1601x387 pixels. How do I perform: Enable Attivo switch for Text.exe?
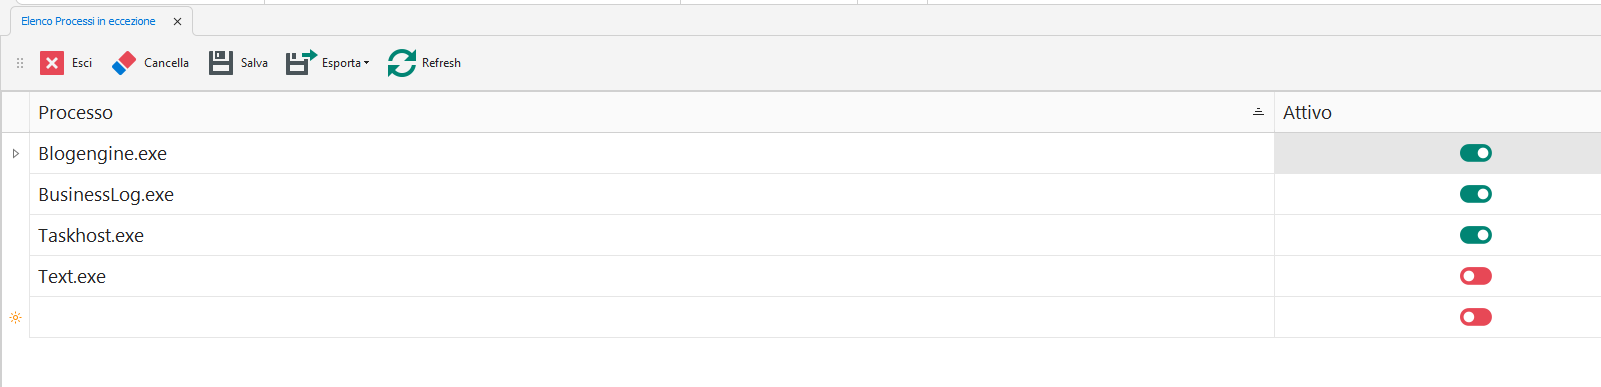coord(1475,276)
